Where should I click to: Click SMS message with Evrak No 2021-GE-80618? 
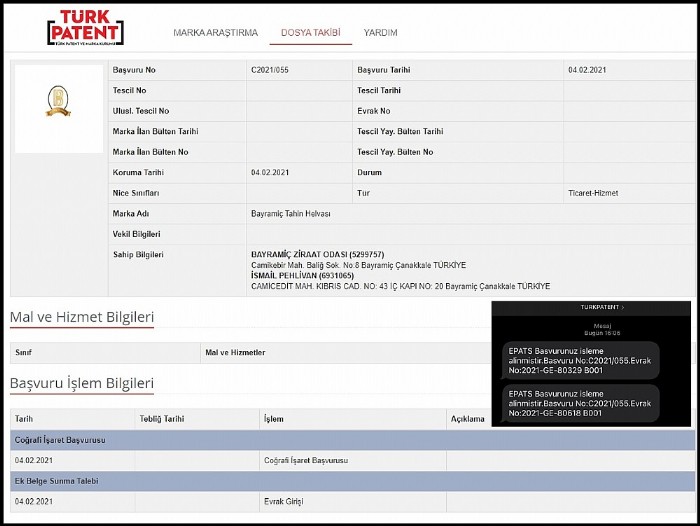[580, 404]
